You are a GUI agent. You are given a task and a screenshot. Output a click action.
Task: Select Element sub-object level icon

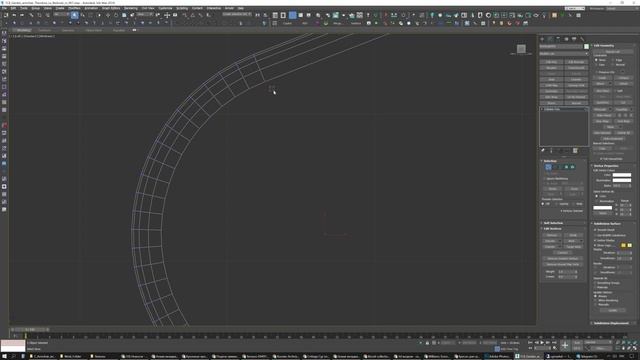tap(572, 167)
